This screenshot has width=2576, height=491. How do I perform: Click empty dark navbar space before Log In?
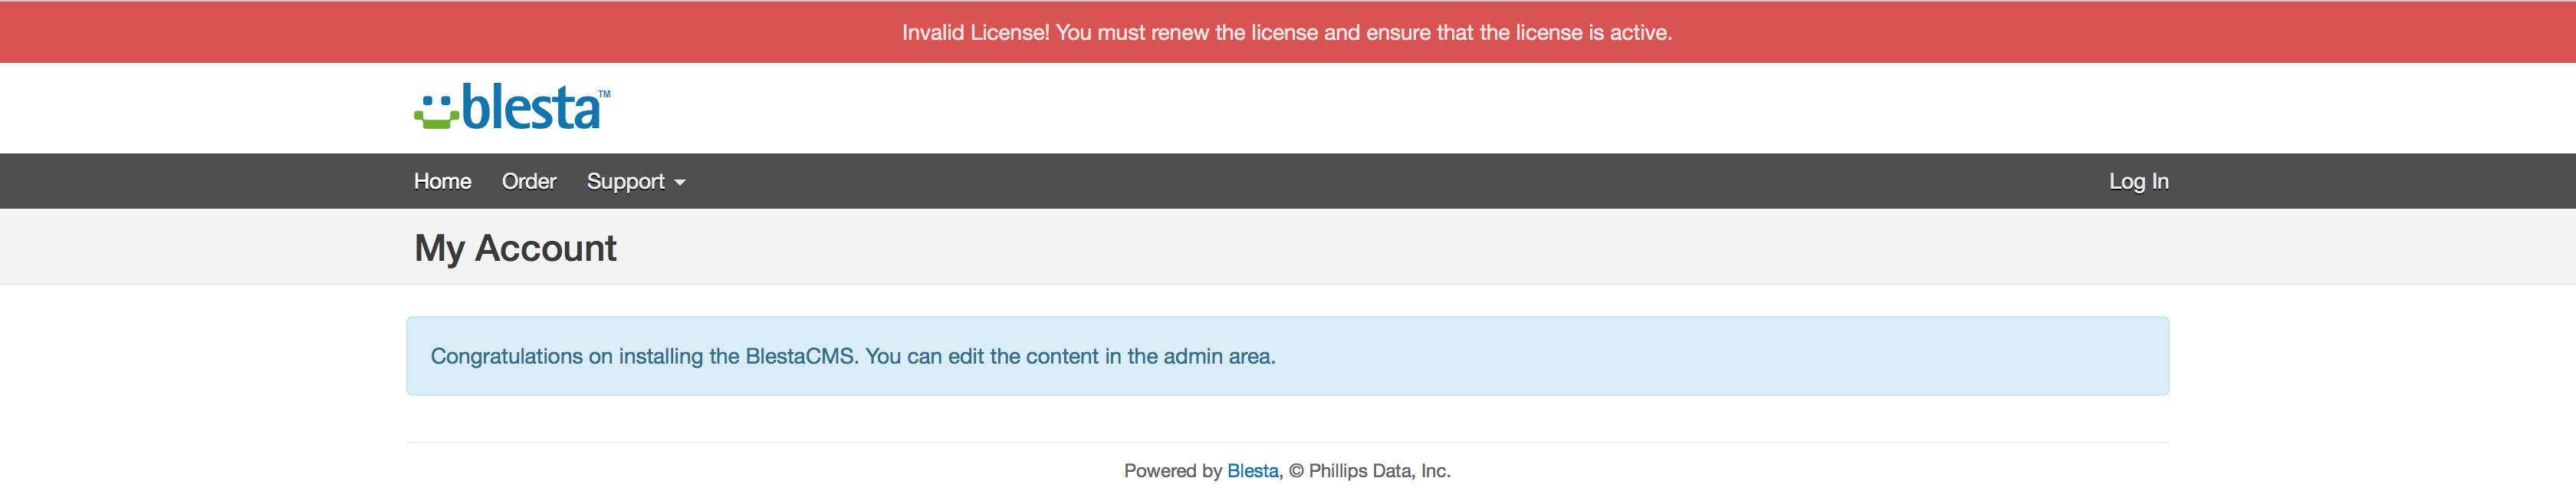[1400, 181]
